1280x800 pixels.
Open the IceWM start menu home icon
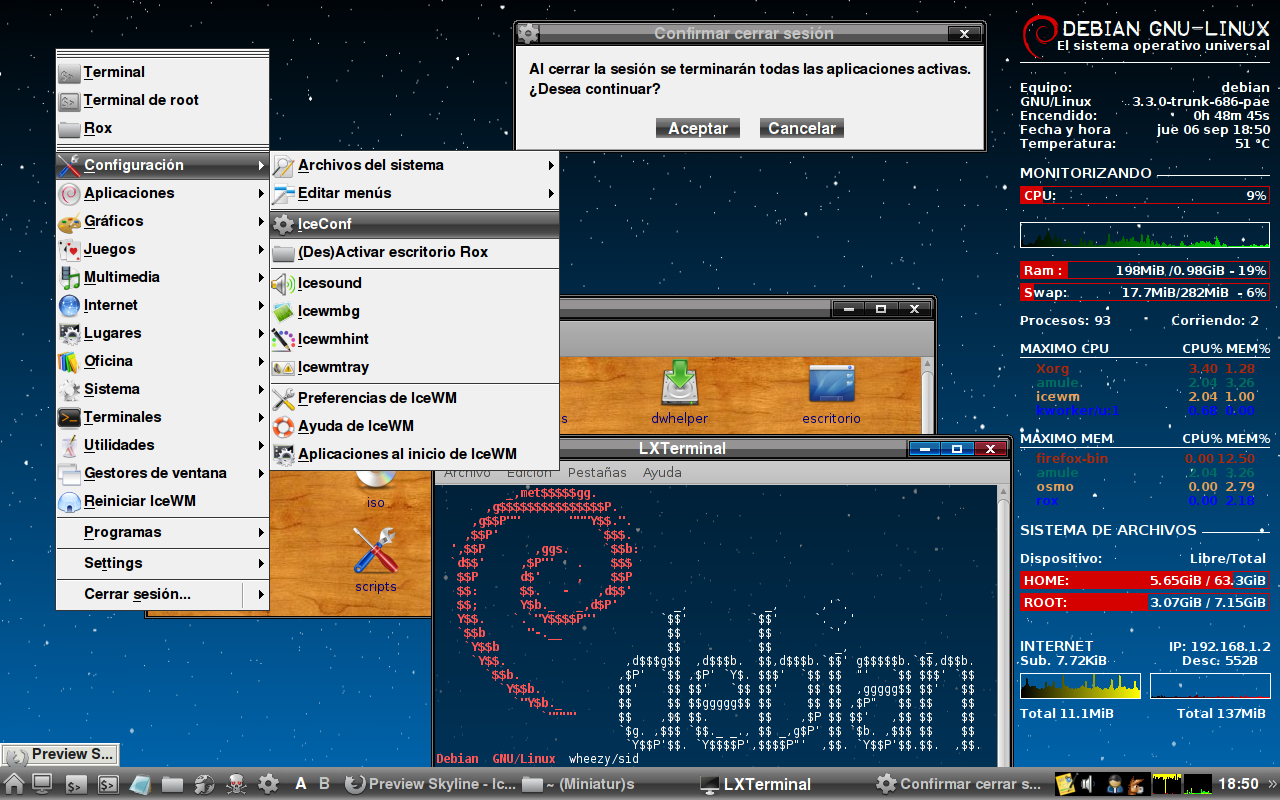point(14,784)
